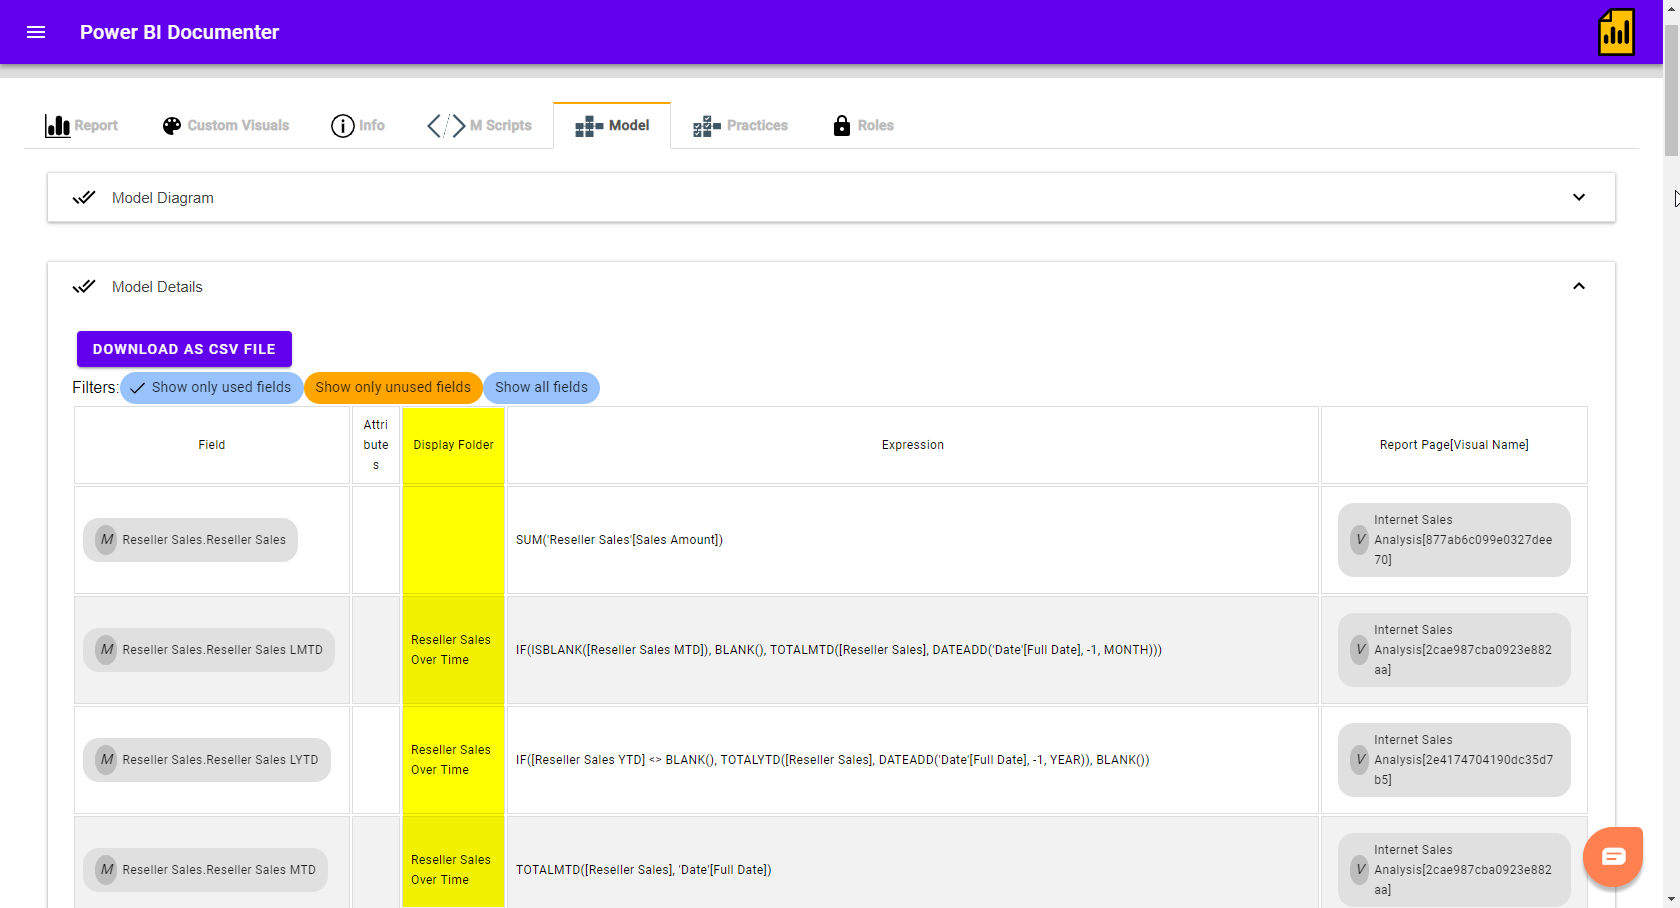Select the Report bar chart icon
Viewport: 1680px width, 908px height.
[57, 125]
